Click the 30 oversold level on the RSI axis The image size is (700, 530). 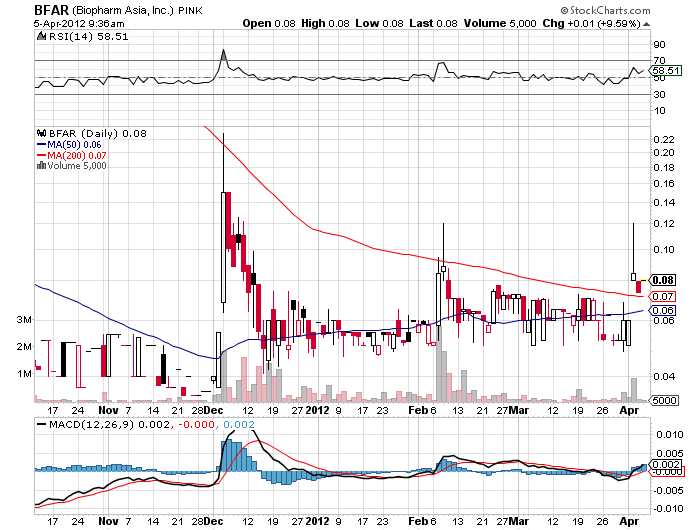[659, 94]
